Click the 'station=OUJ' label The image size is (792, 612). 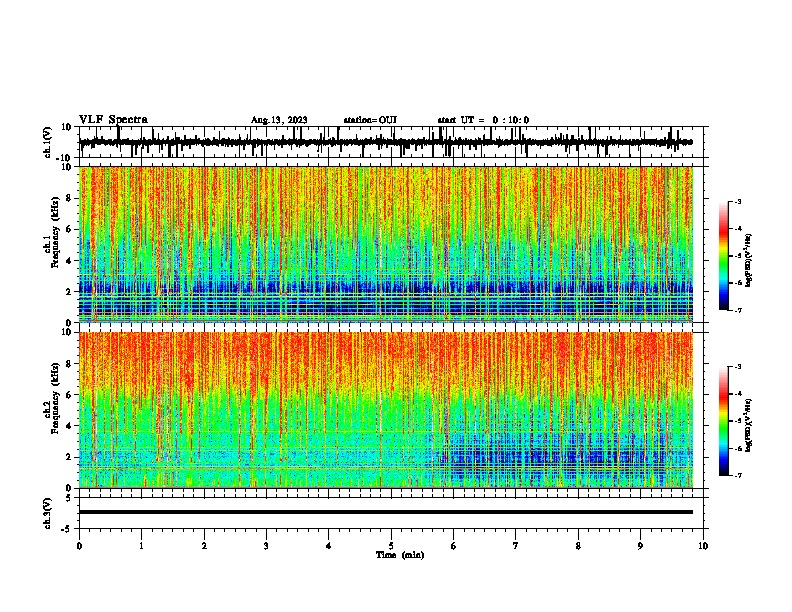[370, 120]
